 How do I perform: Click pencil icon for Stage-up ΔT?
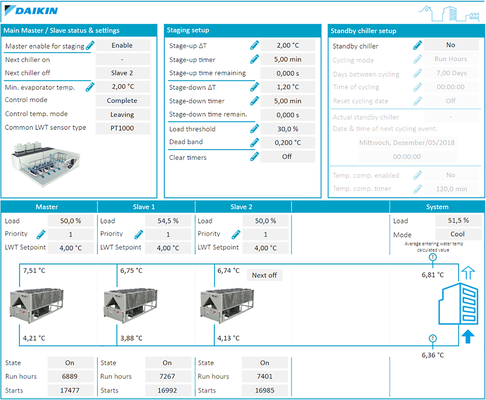254,45
